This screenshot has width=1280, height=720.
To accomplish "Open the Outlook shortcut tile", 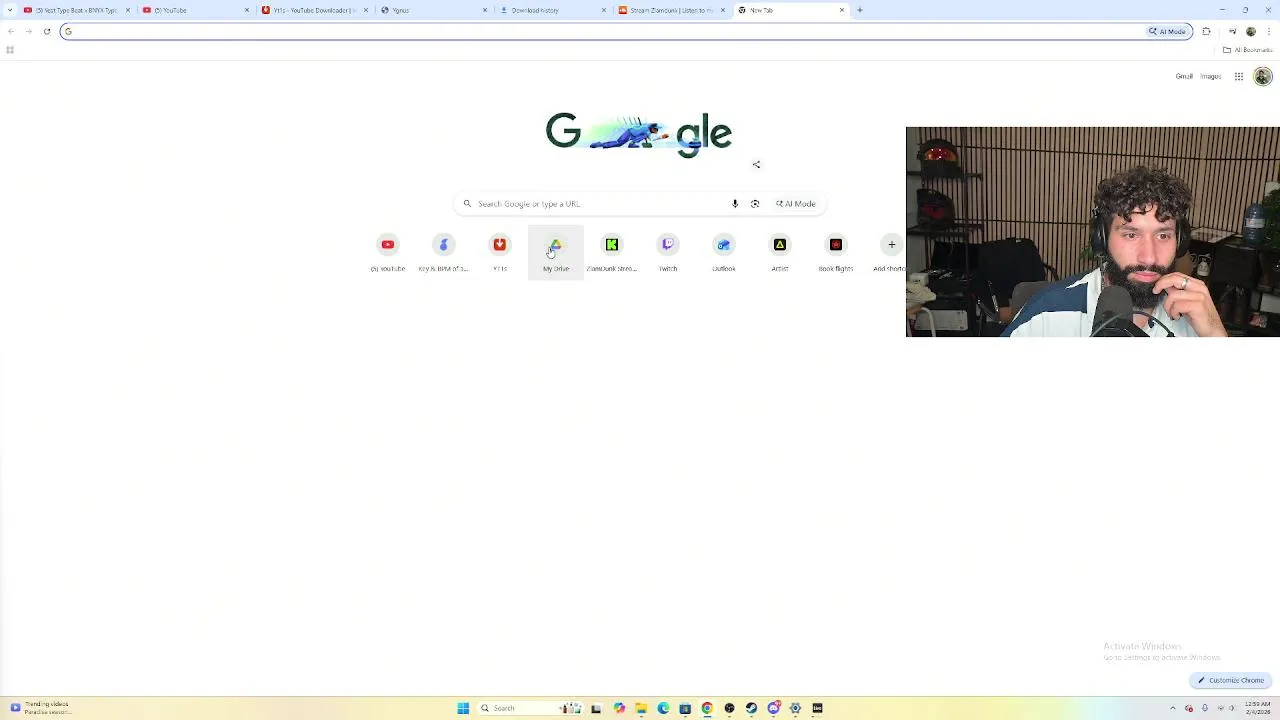I will click(724, 252).
